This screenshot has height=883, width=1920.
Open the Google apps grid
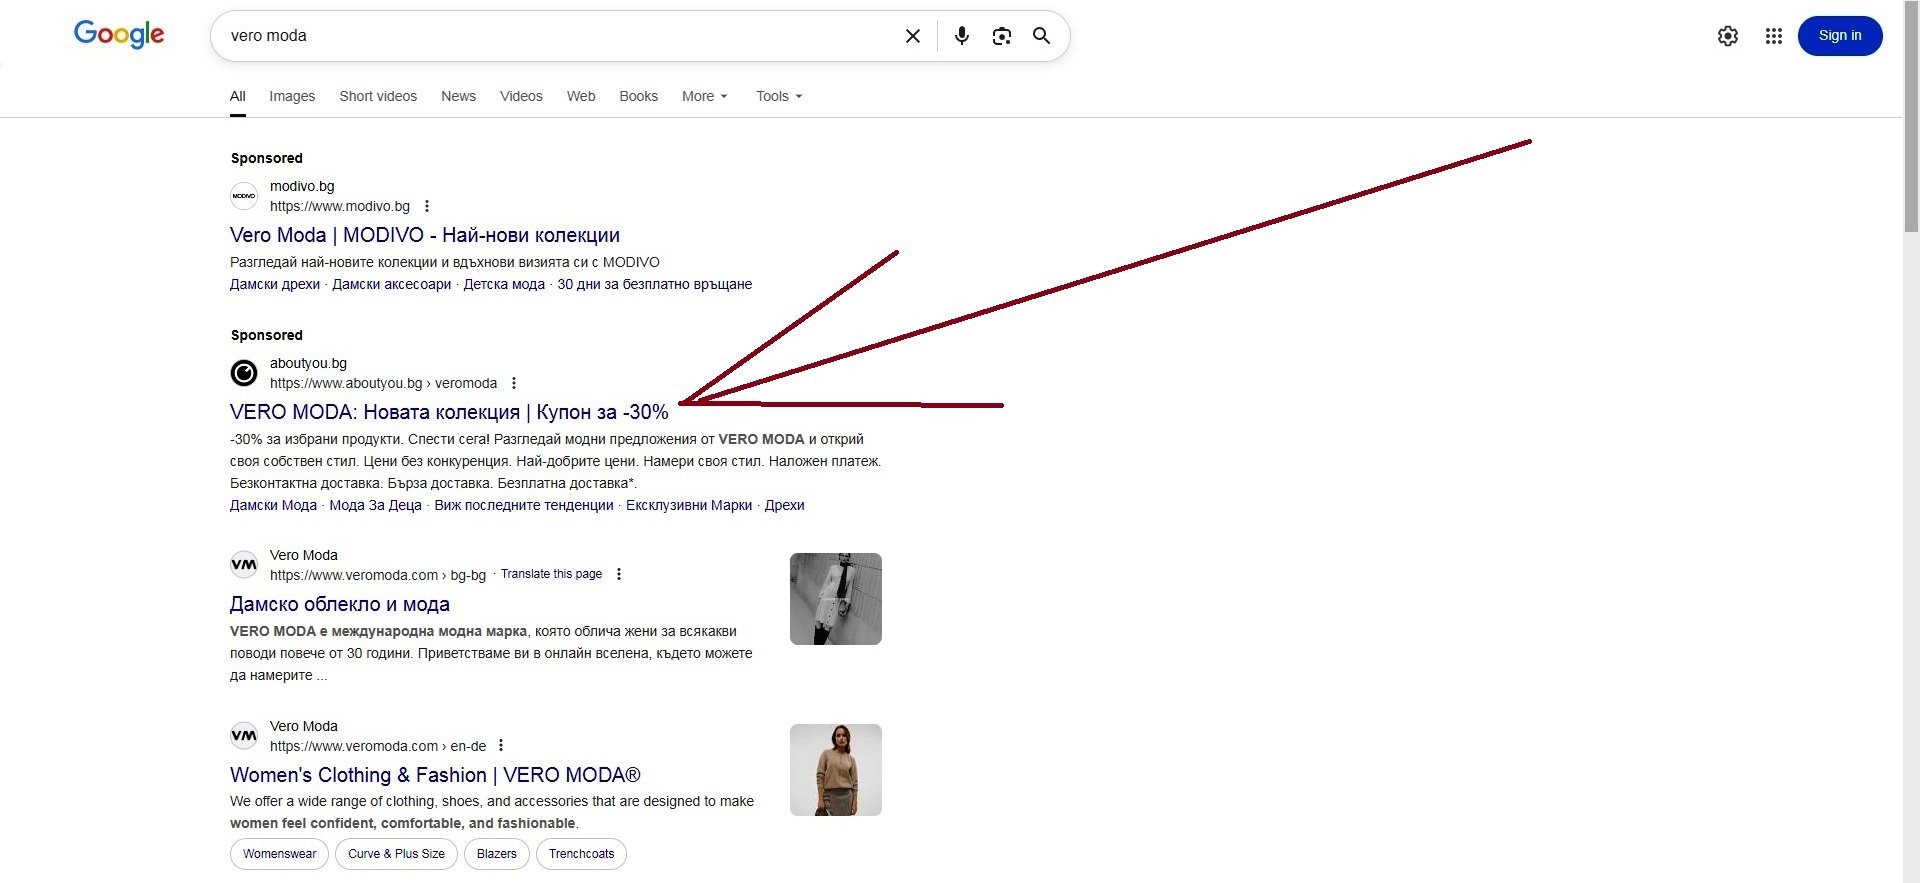point(1773,36)
